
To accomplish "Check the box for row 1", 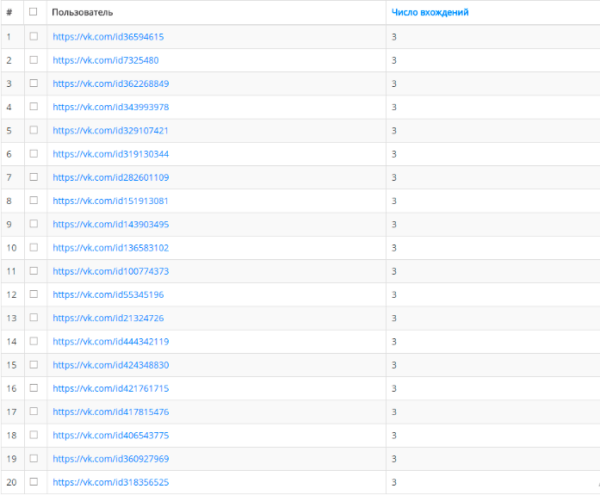I will (x=34, y=36).
